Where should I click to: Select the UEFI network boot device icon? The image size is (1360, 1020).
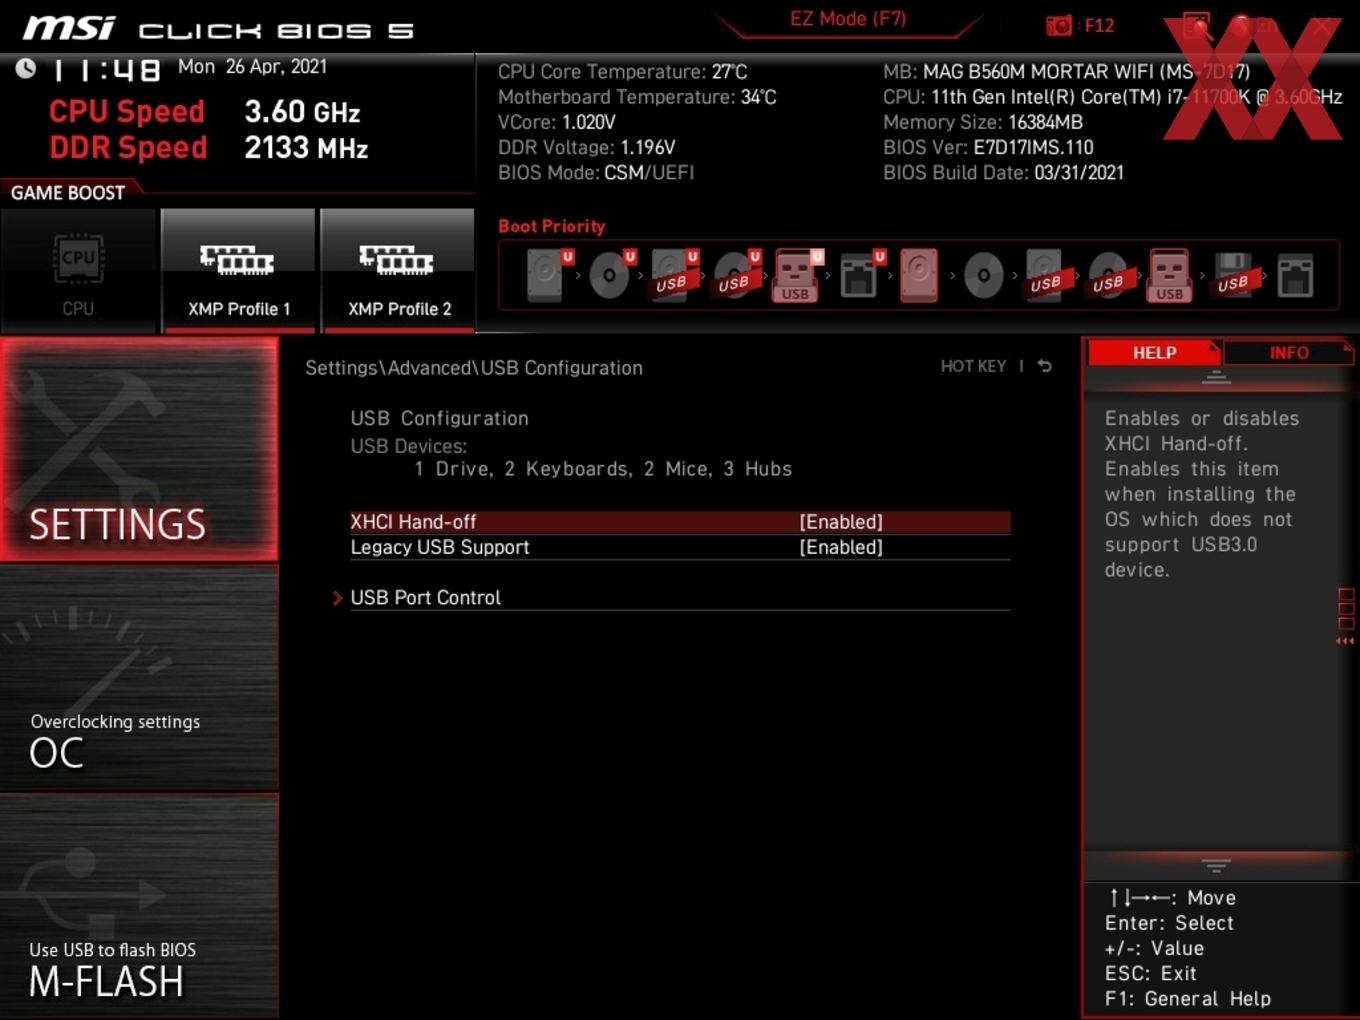[861, 275]
